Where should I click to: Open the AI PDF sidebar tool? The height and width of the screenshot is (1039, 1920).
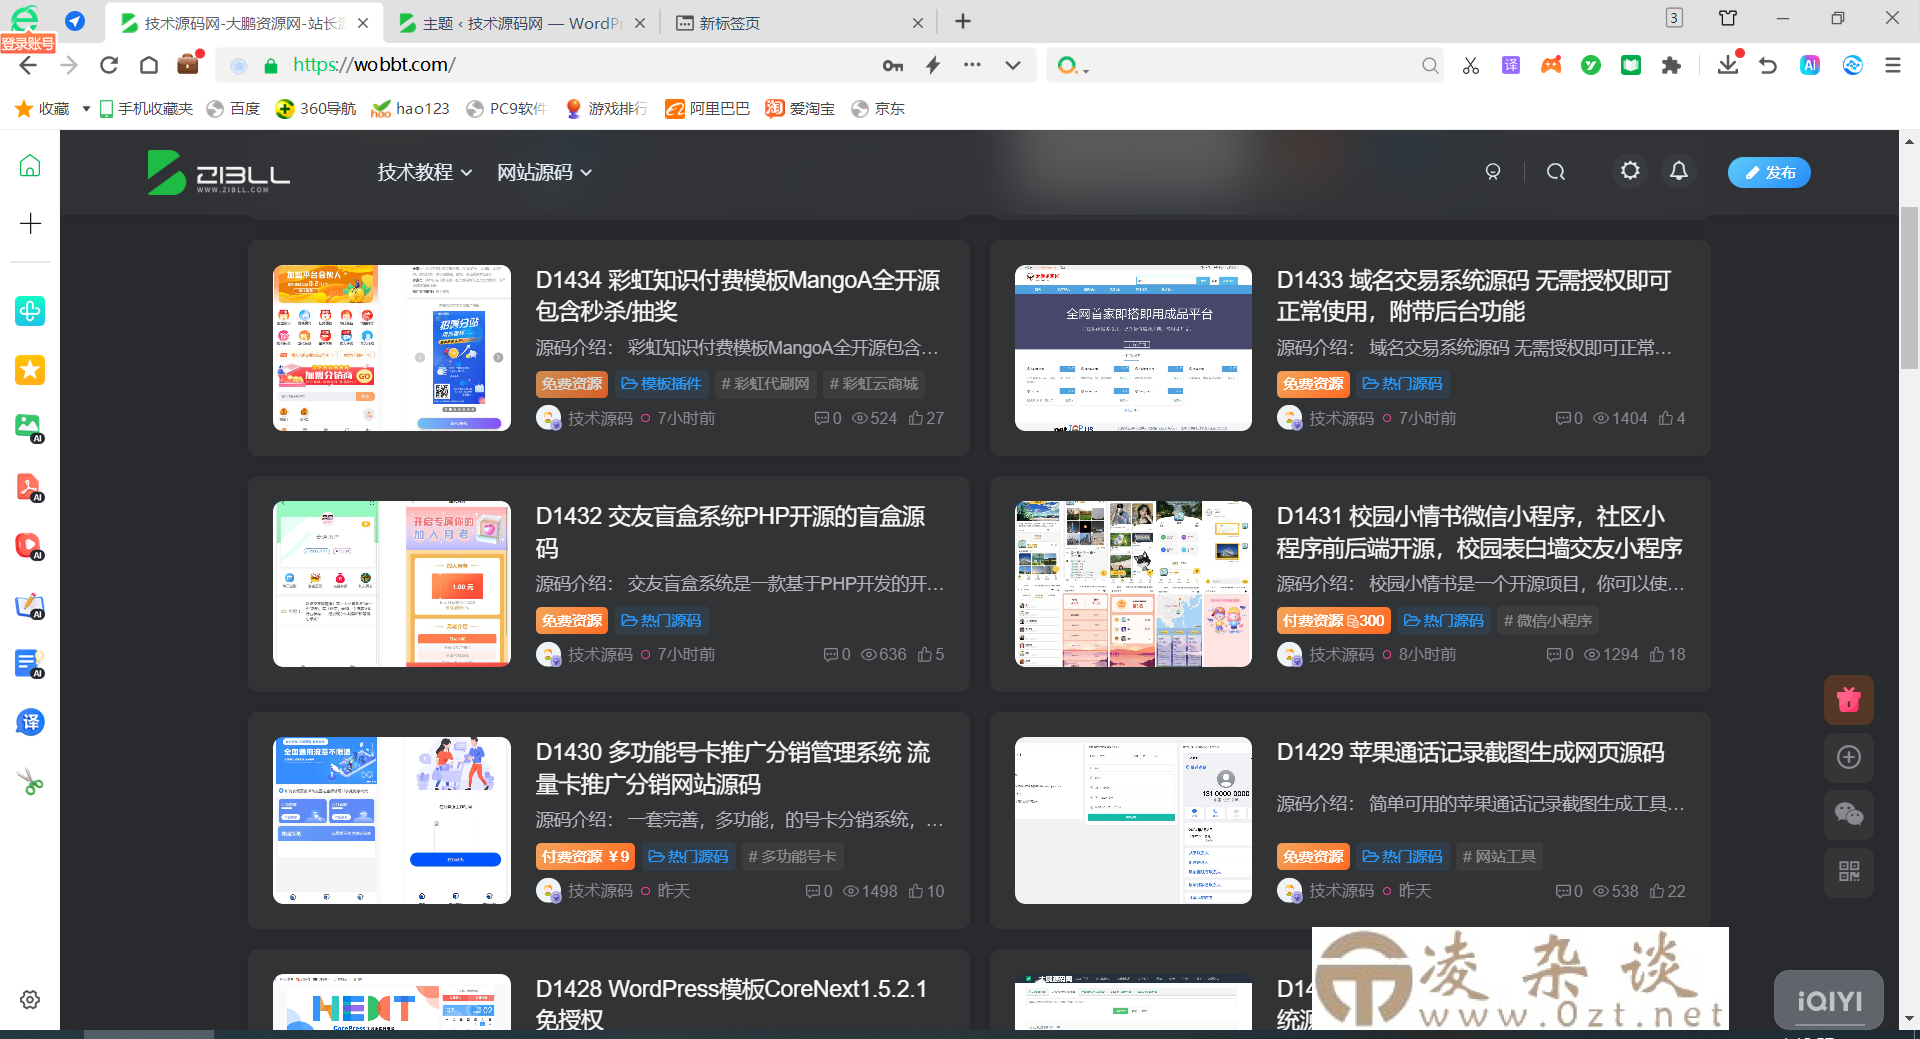pyautogui.click(x=30, y=487)
